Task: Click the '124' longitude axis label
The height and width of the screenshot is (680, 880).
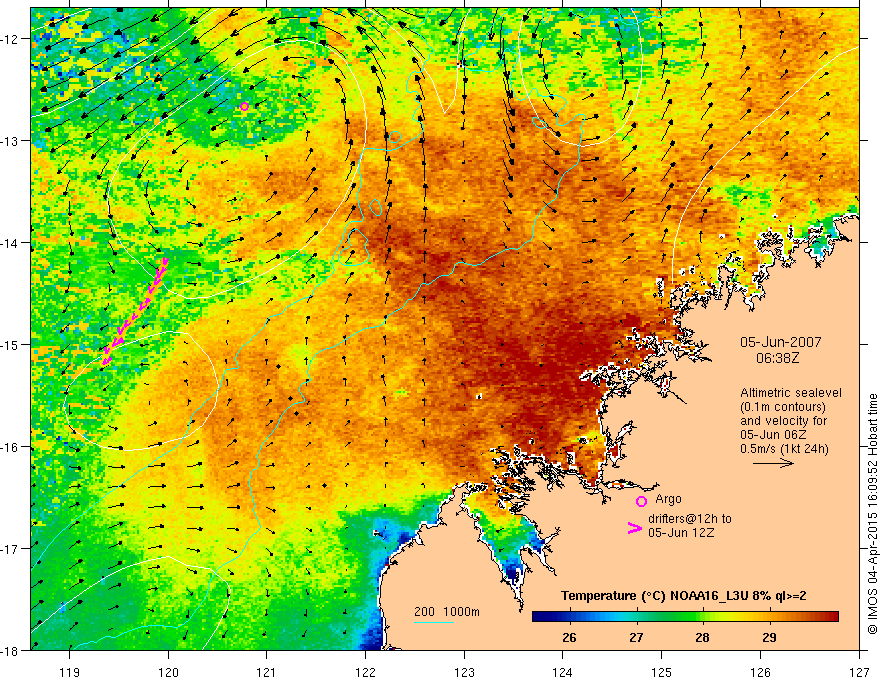Action: (x=563, y=672)
